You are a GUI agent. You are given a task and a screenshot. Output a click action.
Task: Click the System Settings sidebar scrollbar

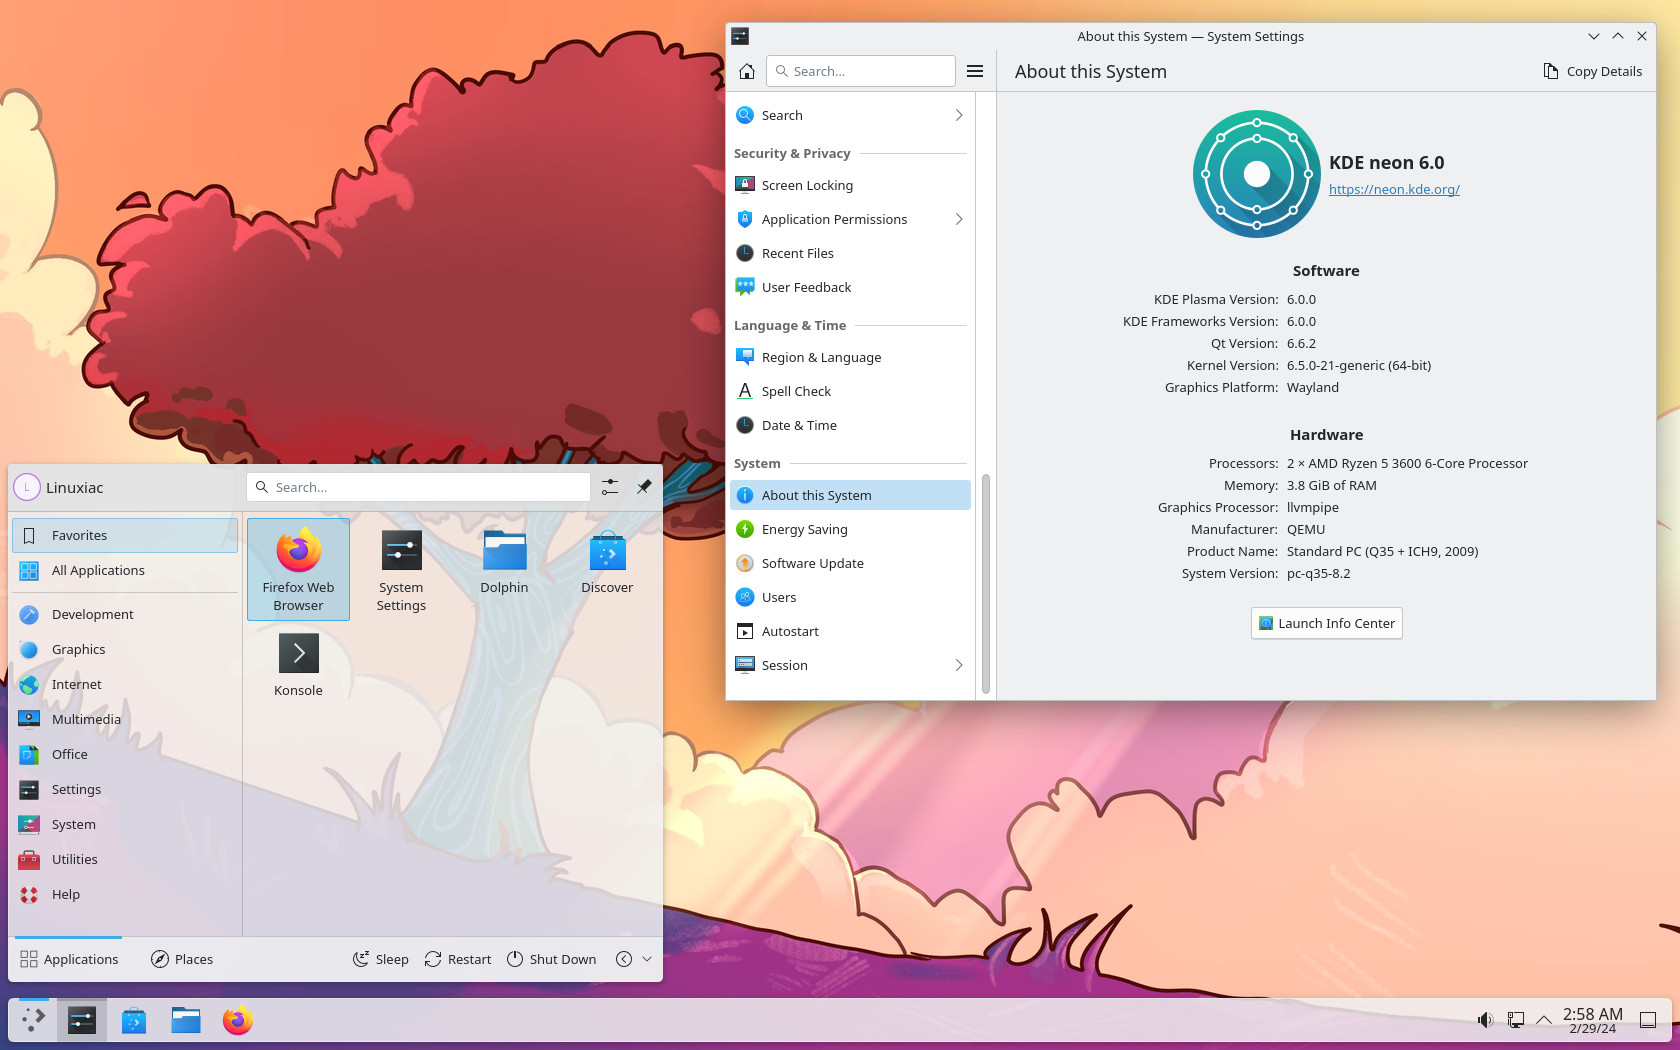pos(985,584)
